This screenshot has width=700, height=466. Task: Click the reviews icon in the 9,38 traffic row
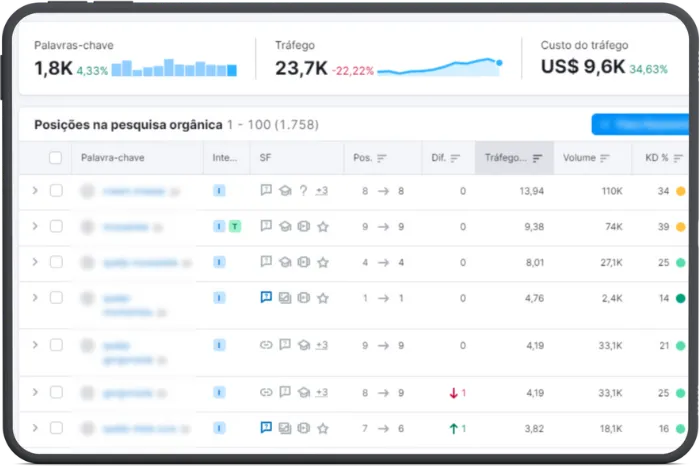266,226
